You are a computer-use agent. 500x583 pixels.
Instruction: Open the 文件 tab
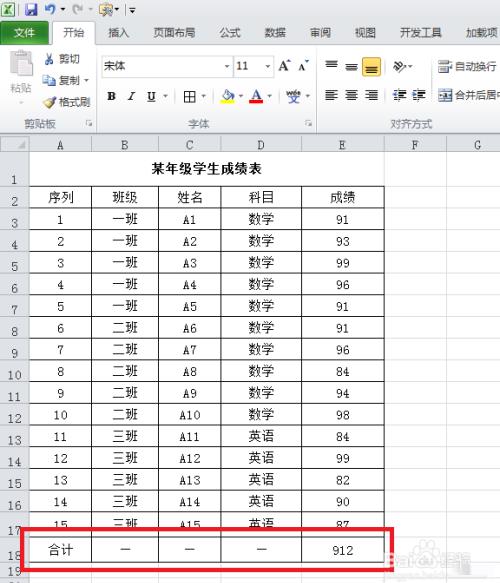point(25,33)
